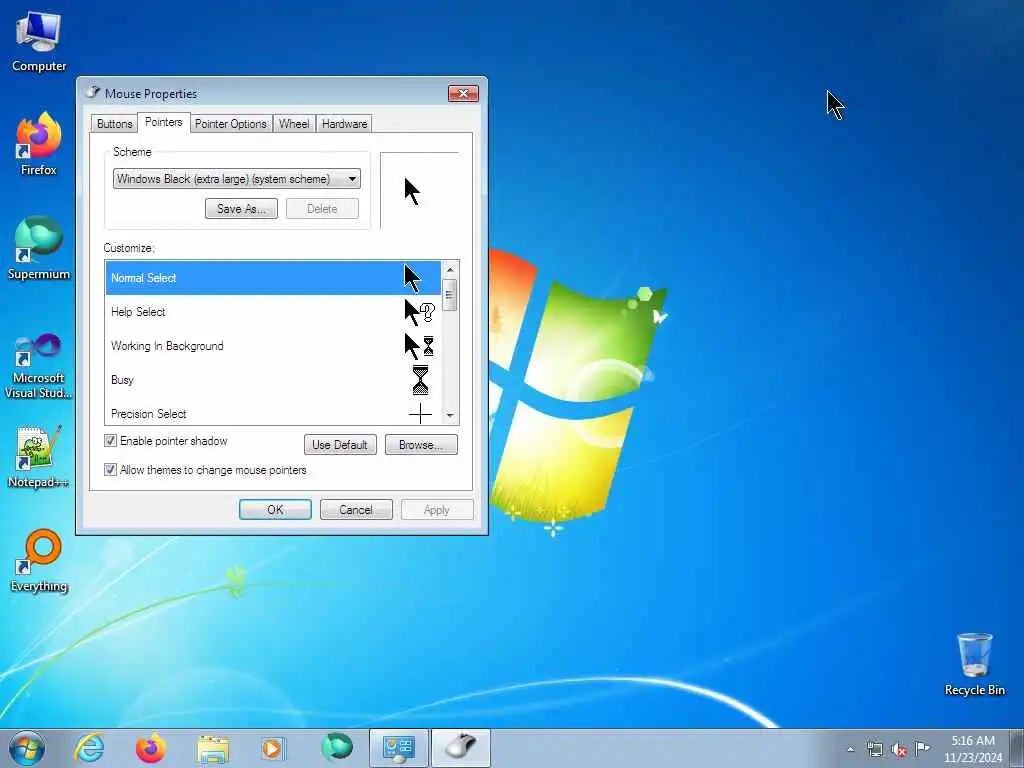Viewport: 1024px width, 768px height.
Task: Confirm with the OK button
Action: 275,509
